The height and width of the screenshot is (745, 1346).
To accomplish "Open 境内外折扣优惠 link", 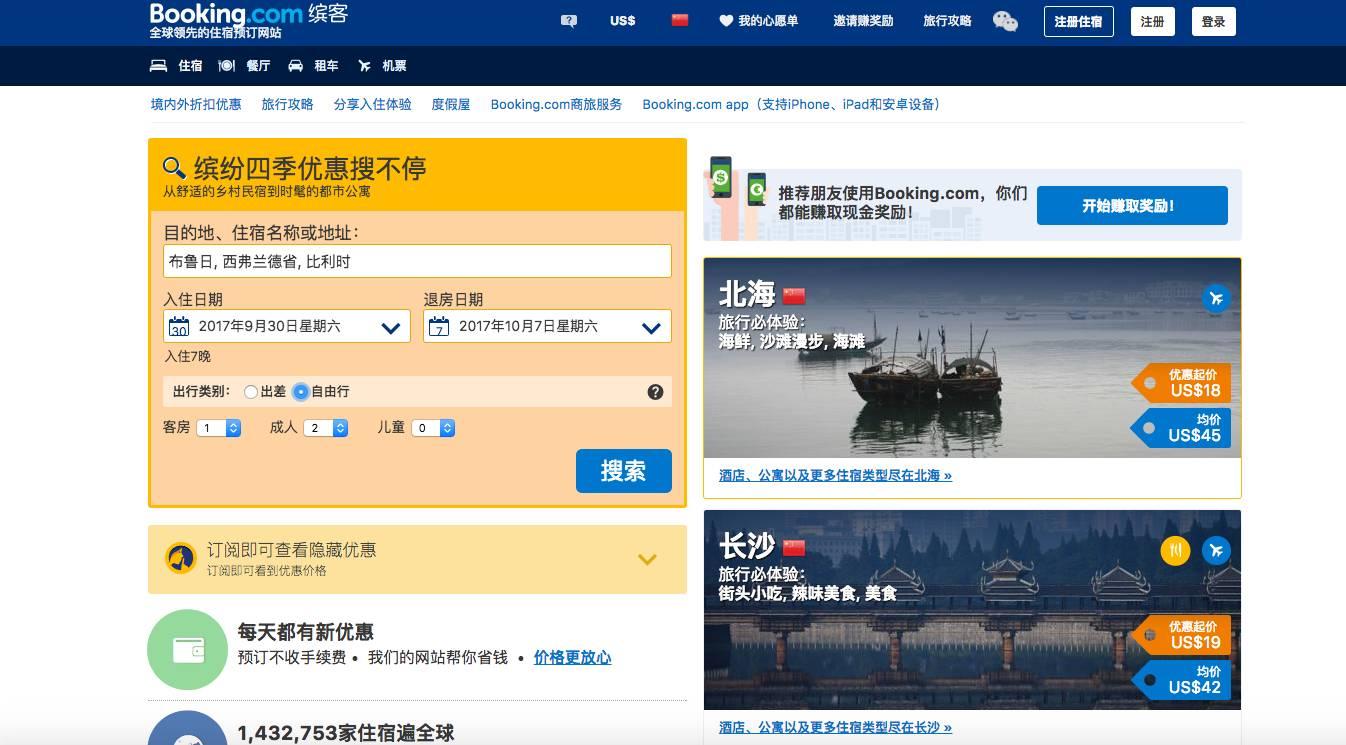I will click(196, 104).
